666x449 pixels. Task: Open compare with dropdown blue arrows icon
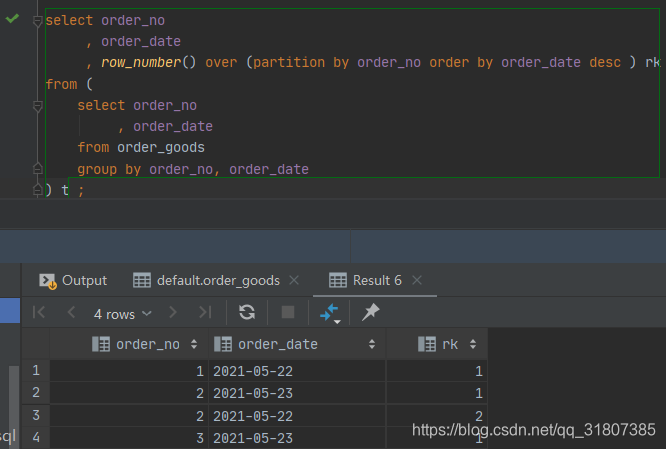coord(330,313)
